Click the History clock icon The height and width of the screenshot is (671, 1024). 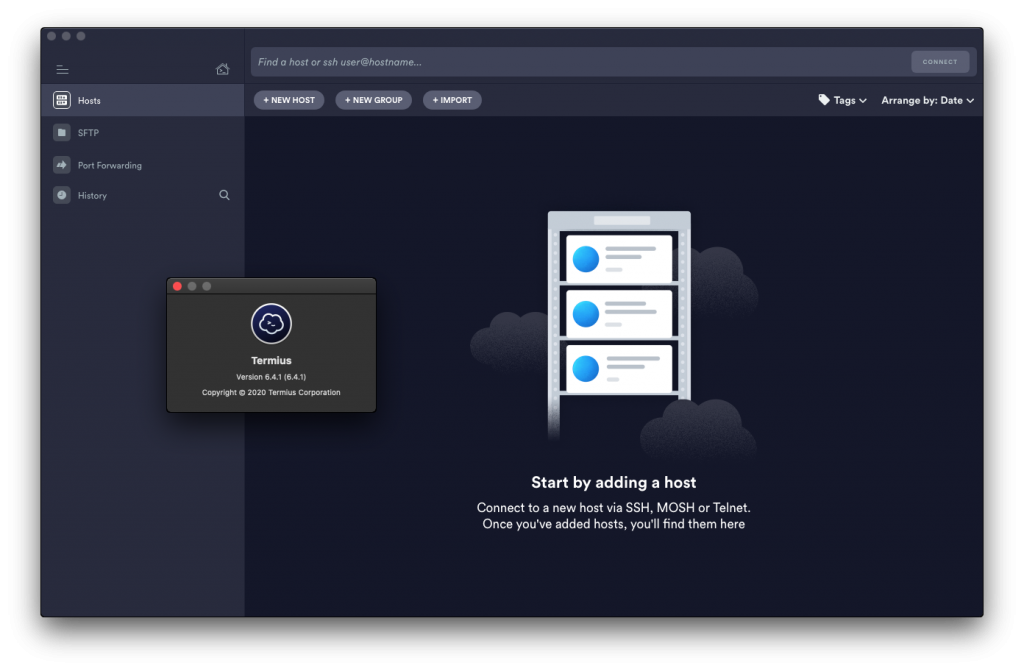61,195
